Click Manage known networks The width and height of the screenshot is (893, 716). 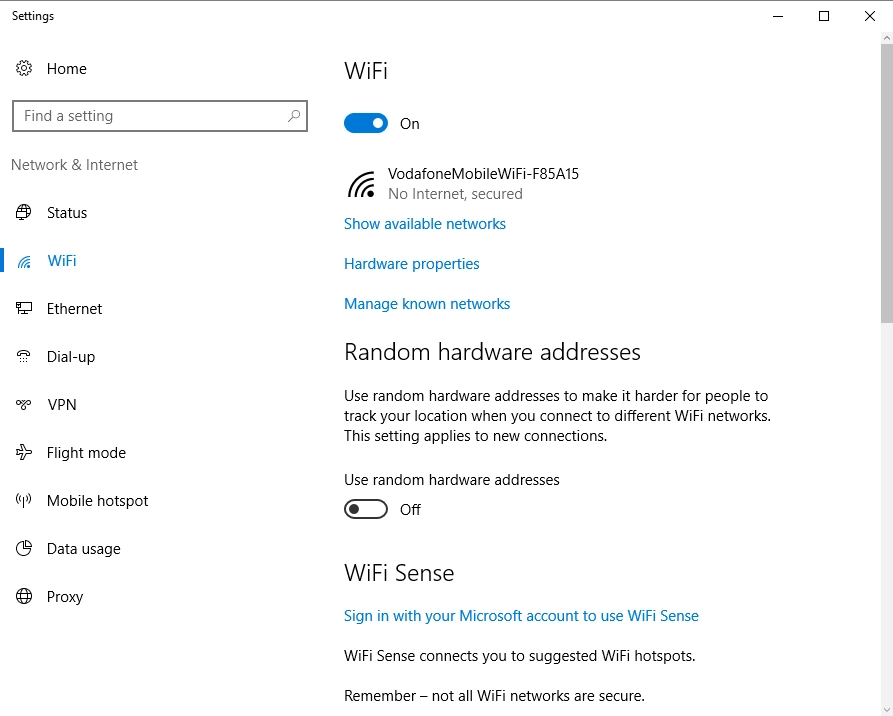point(427,303)
